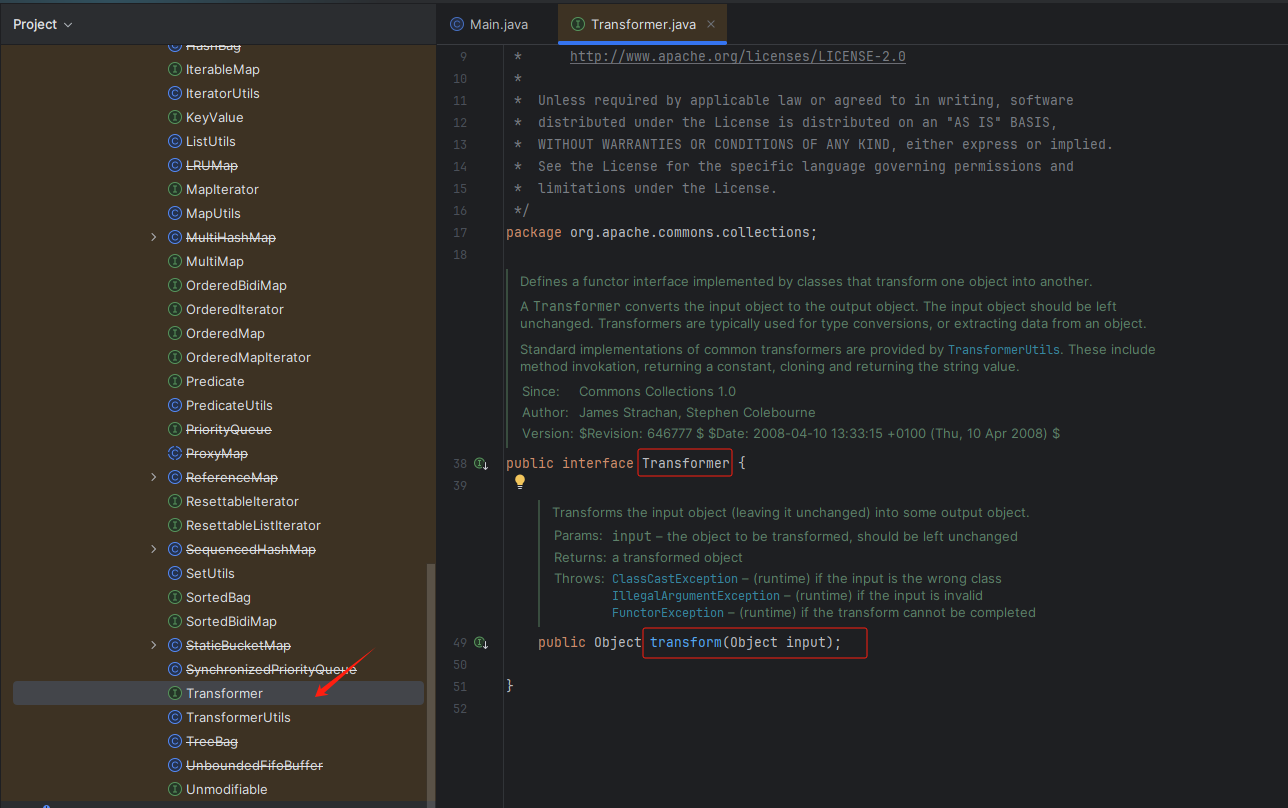Click the 'Author: James Strachan' doc line
This screenshot has width=1288, height=808.
[668, 413]
